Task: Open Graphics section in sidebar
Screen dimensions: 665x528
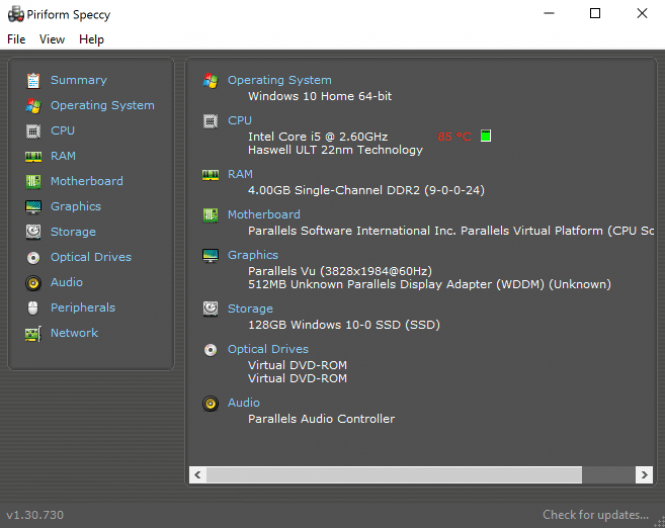Action: (76, 207)
